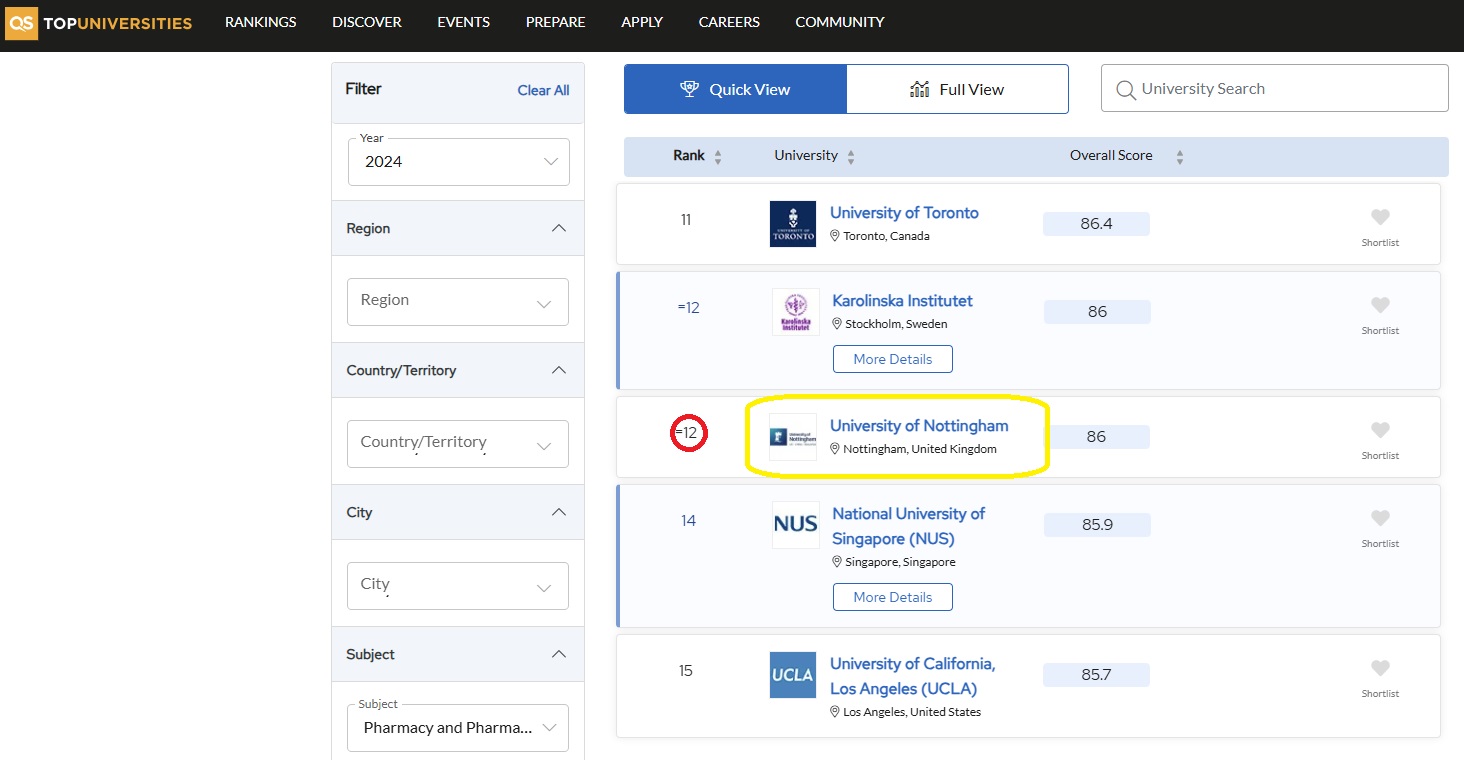1464x760 pixels.
Task: Click the NUS logo thumbnail
Action: (795, 524)
